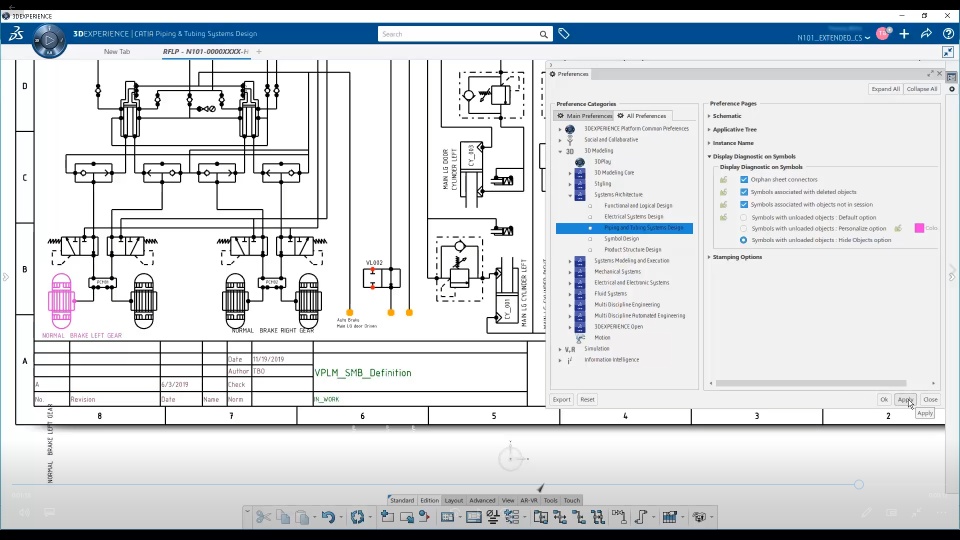Open Help question mark icon
This screenshot has height=540, width=960.
click(x=948, y=34)
